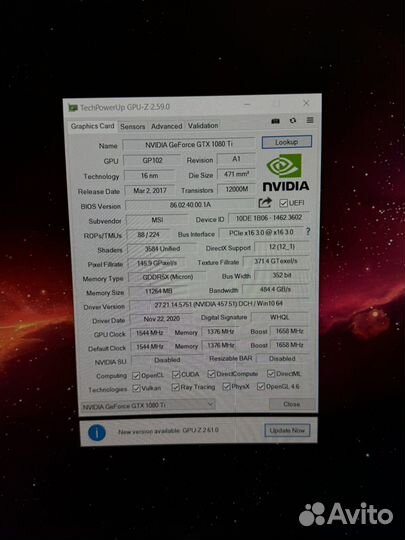Click the Memory Type value GDDR5X (Micron)
This screenshot has height=540, width=405.
(x=168, y=277)
